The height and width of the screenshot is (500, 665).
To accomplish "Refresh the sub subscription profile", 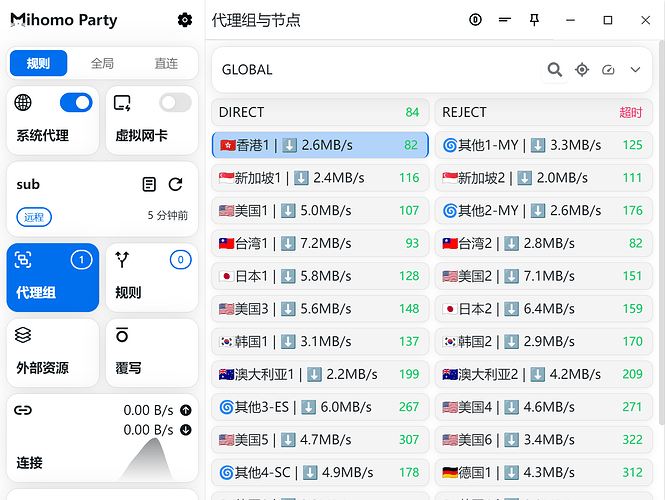I will coord(176,184).
